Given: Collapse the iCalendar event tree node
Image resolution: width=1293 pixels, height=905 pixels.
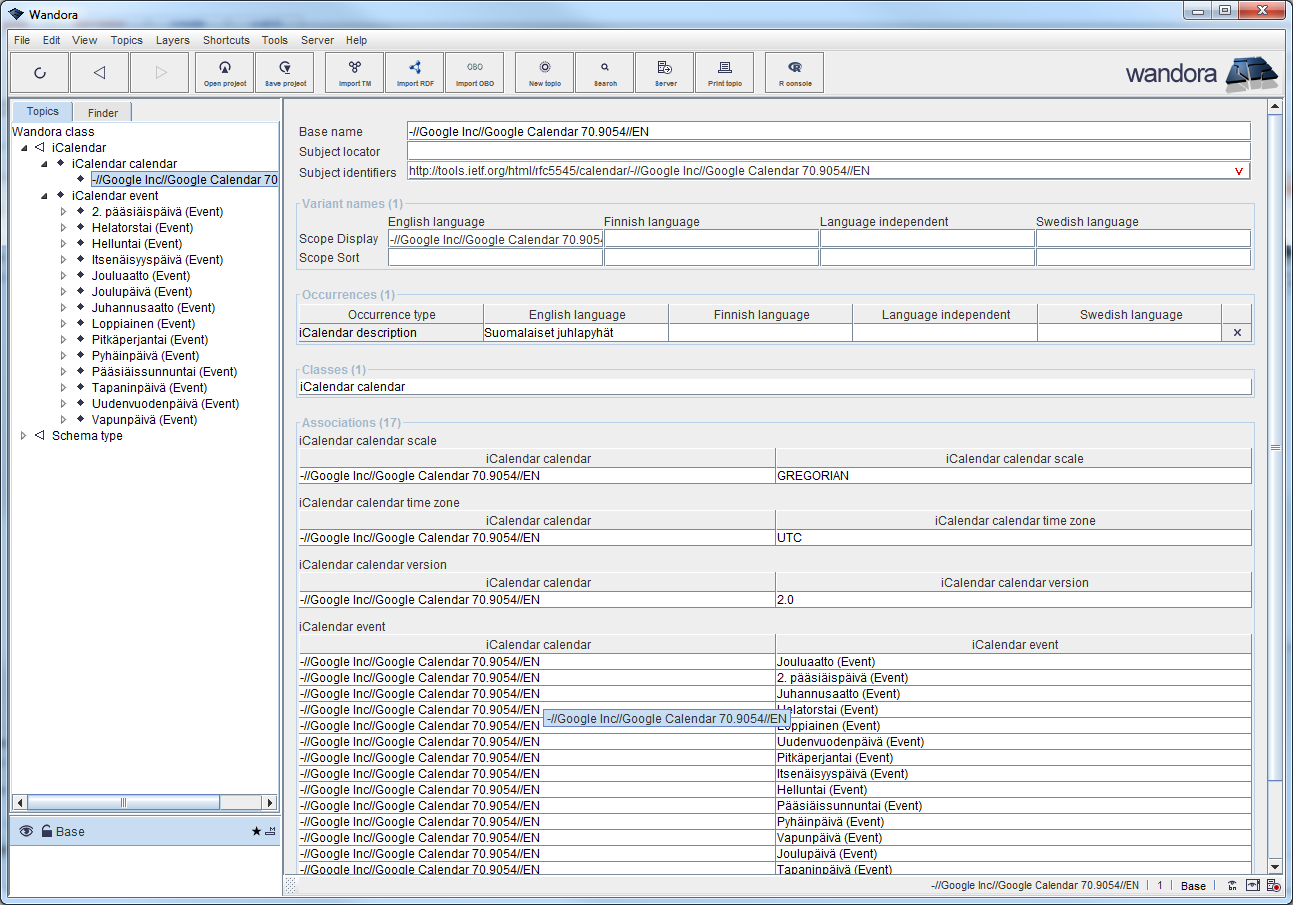Looking at the screenshot, I should pyautogui.click(x=42, y=195).
